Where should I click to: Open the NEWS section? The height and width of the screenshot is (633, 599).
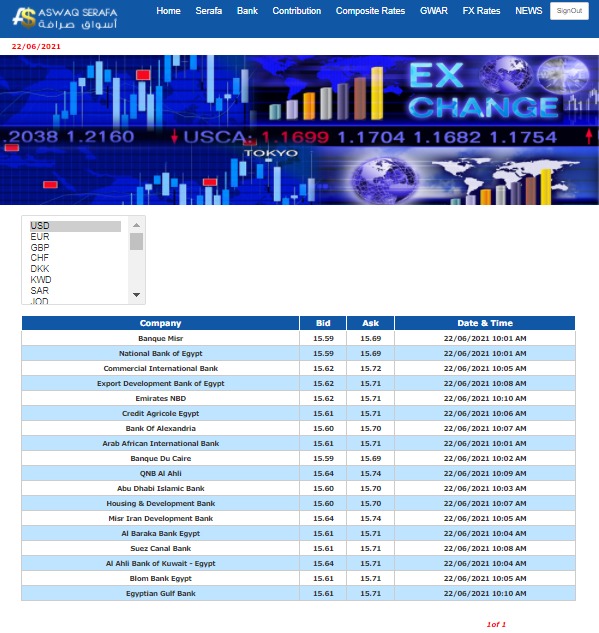tap(528, 11)
